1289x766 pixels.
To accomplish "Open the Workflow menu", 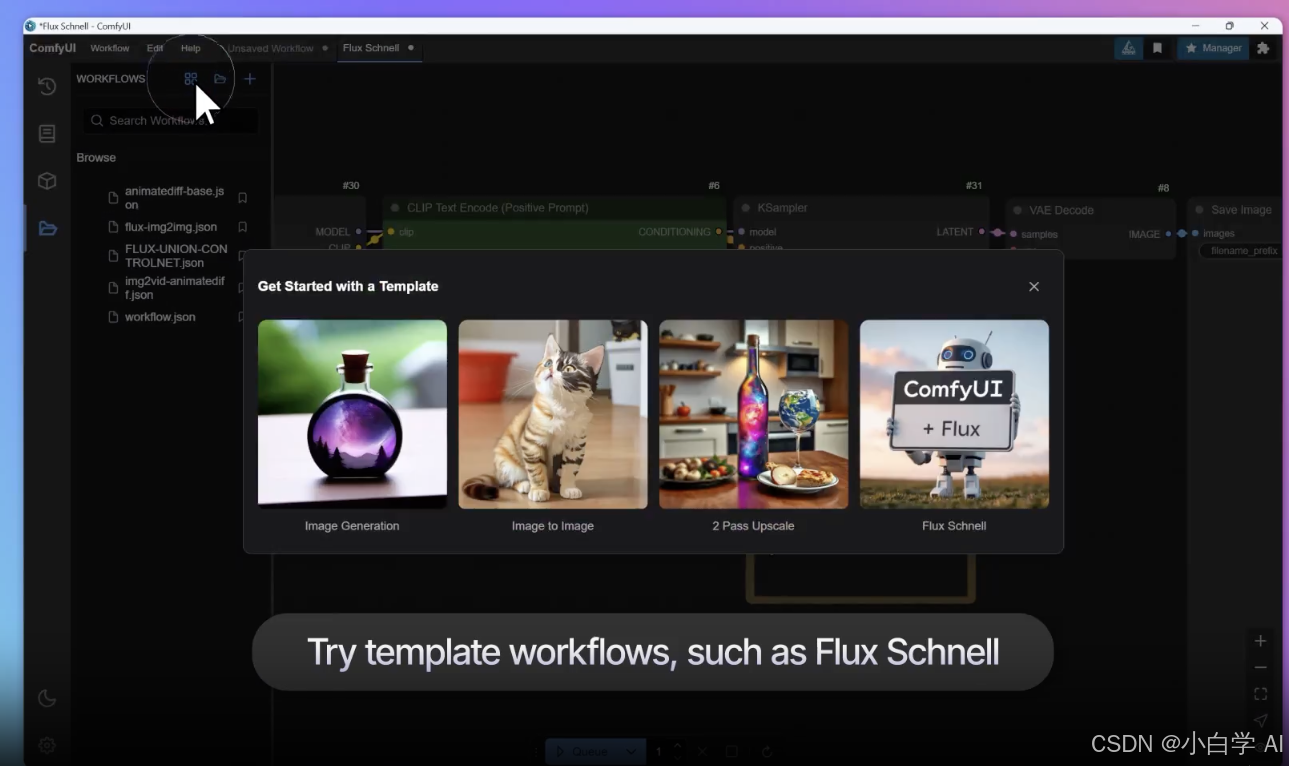I will [x=110, y=48].
